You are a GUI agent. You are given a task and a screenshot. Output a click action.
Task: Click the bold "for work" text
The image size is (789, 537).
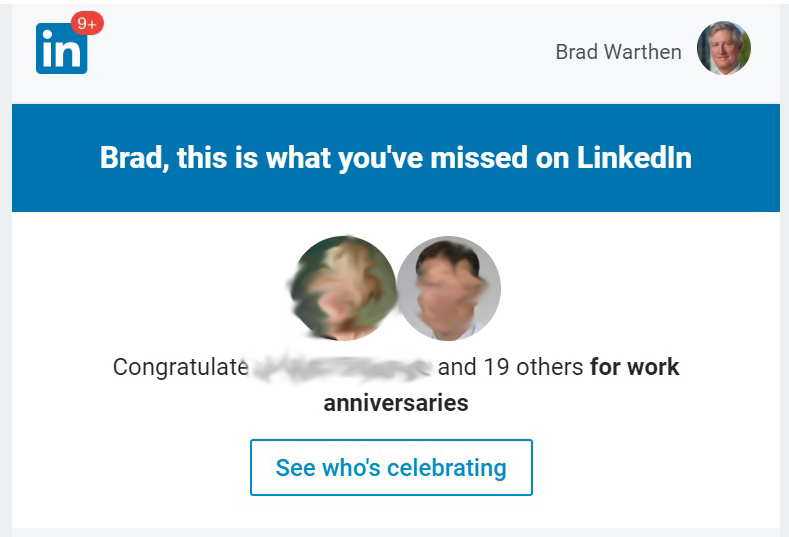point(635,367)
